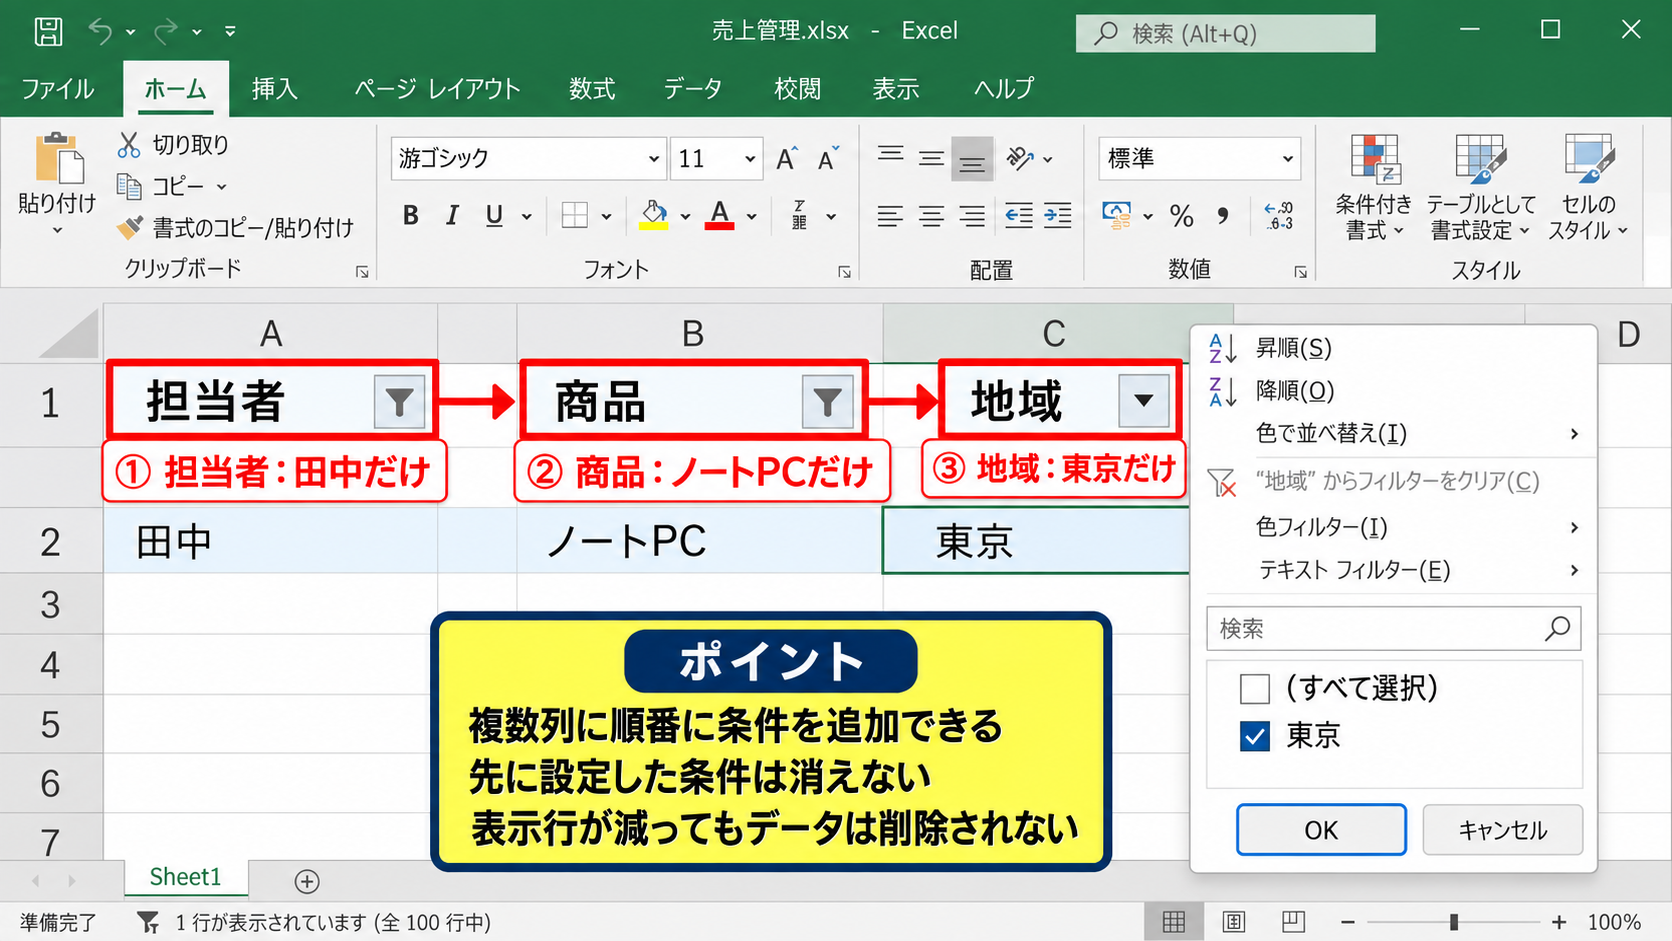Check the (すべて選択) checkbox
1672x941 pixels.
click(1254, 688)
